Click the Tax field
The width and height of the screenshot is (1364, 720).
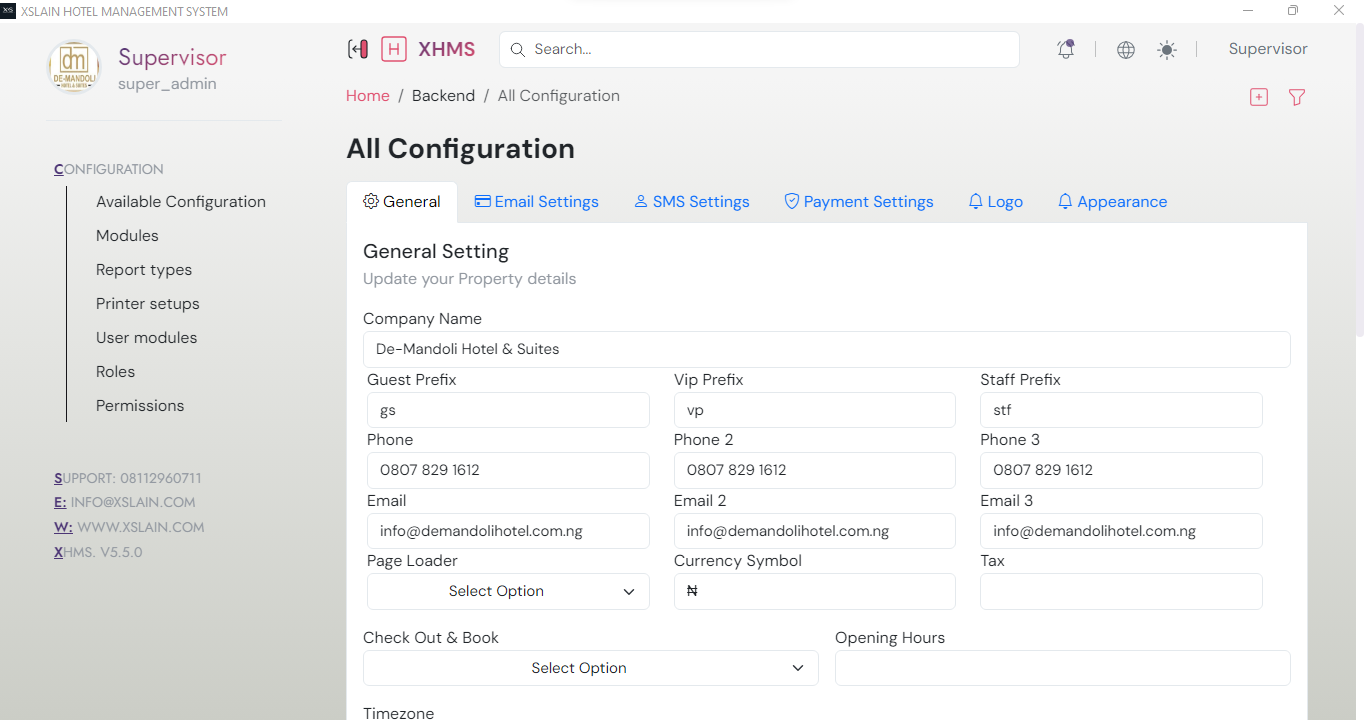(1121, 591)
